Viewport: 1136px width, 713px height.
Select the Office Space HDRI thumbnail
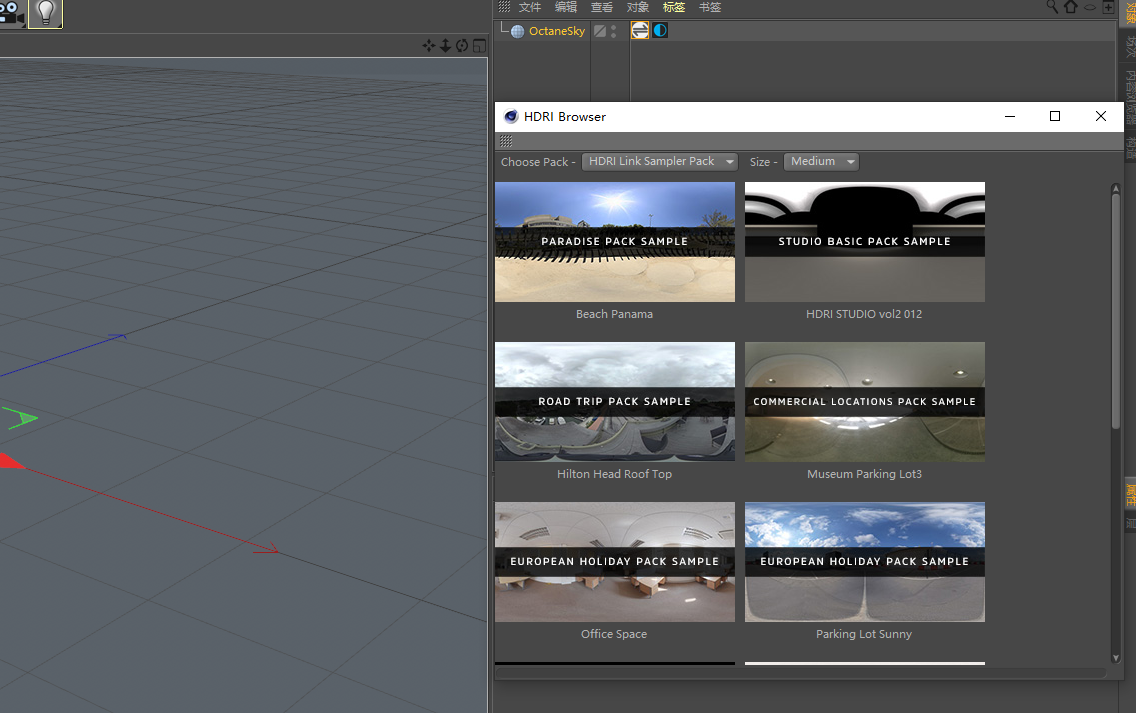click(614, 562)
